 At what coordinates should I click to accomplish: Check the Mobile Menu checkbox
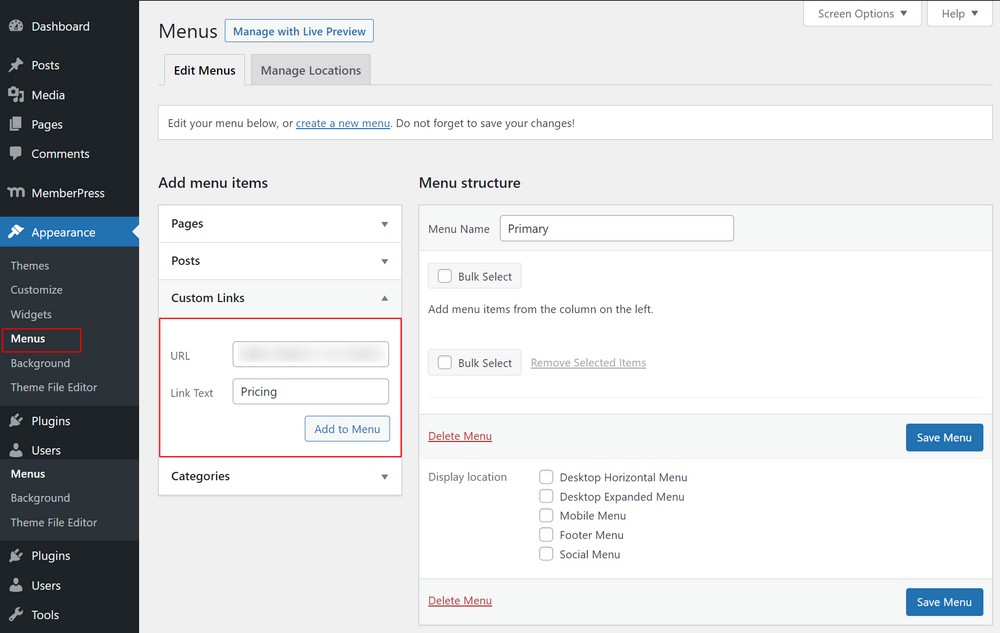[x=546, y=515]
